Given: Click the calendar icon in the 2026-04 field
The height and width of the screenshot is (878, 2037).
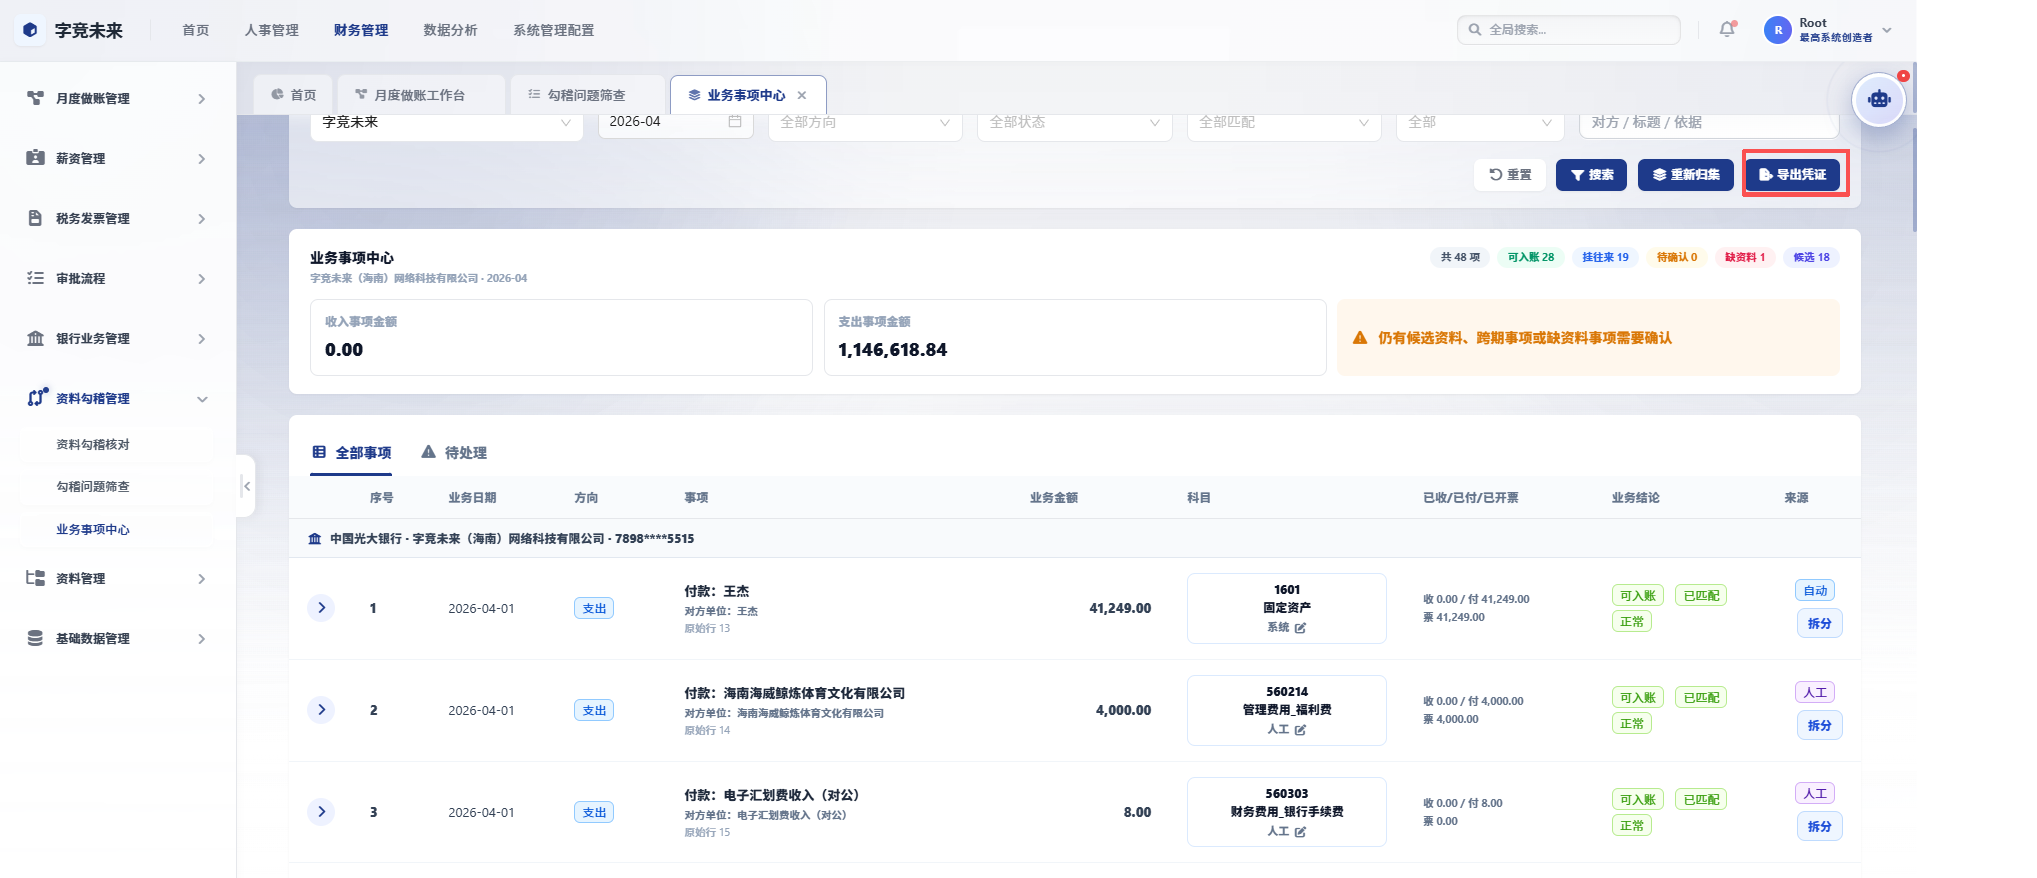Looking at the screenshot, I should pyautogui.click(x=735, y=121).
